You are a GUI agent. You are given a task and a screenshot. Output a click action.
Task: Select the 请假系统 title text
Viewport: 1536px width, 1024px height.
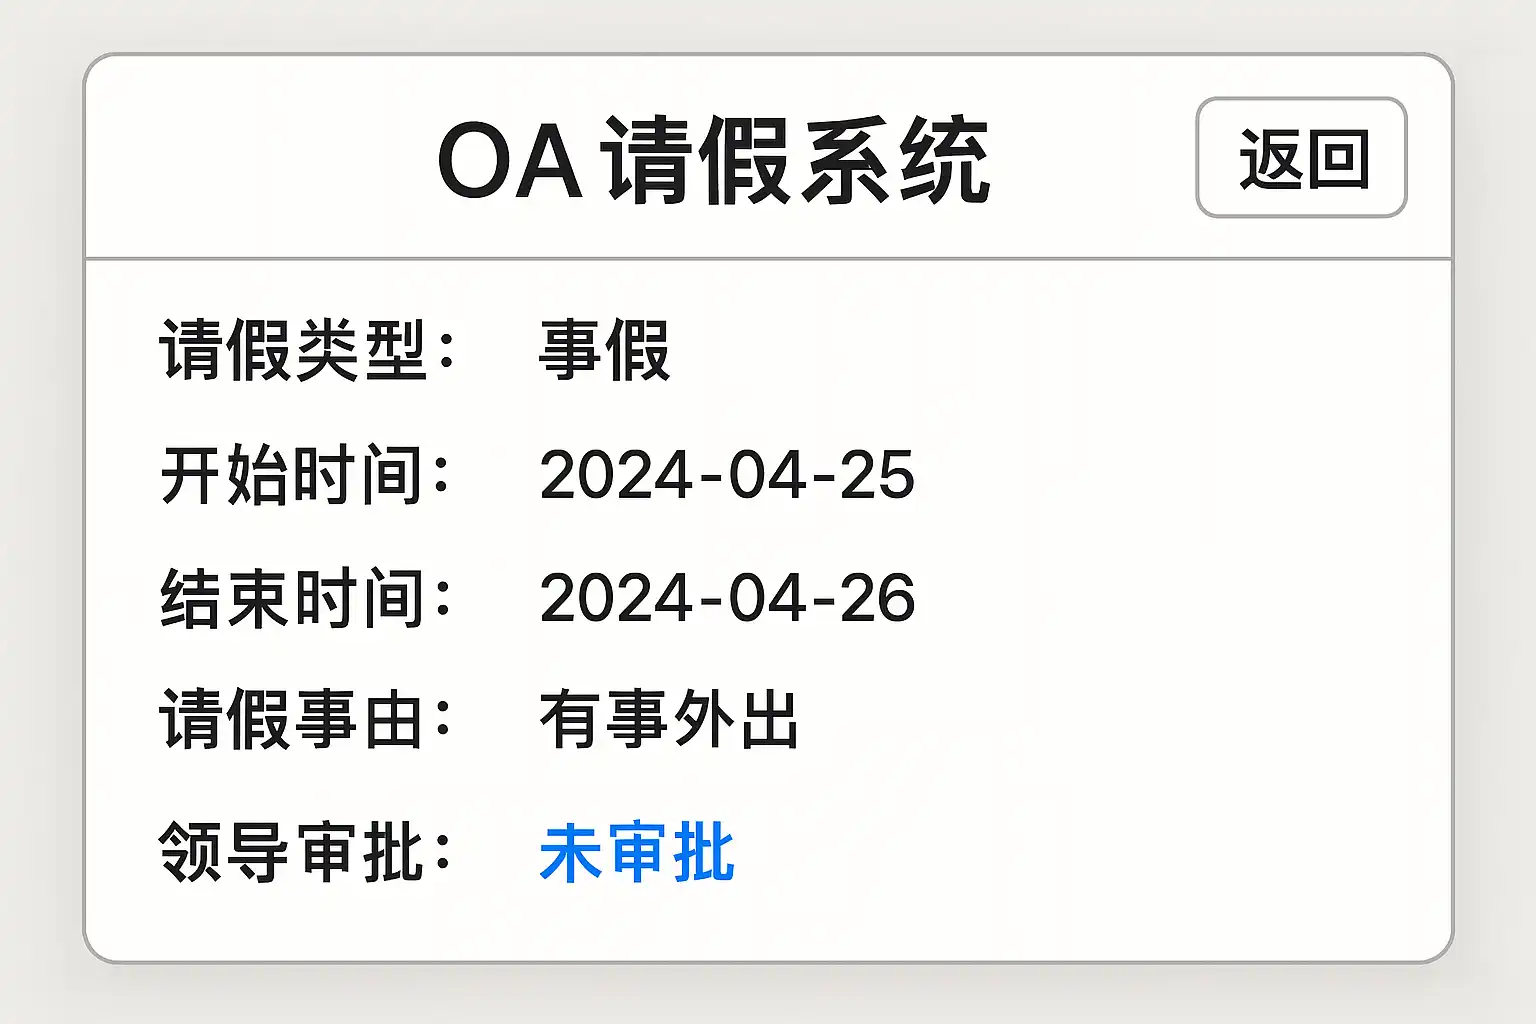(x=795, y=162)
